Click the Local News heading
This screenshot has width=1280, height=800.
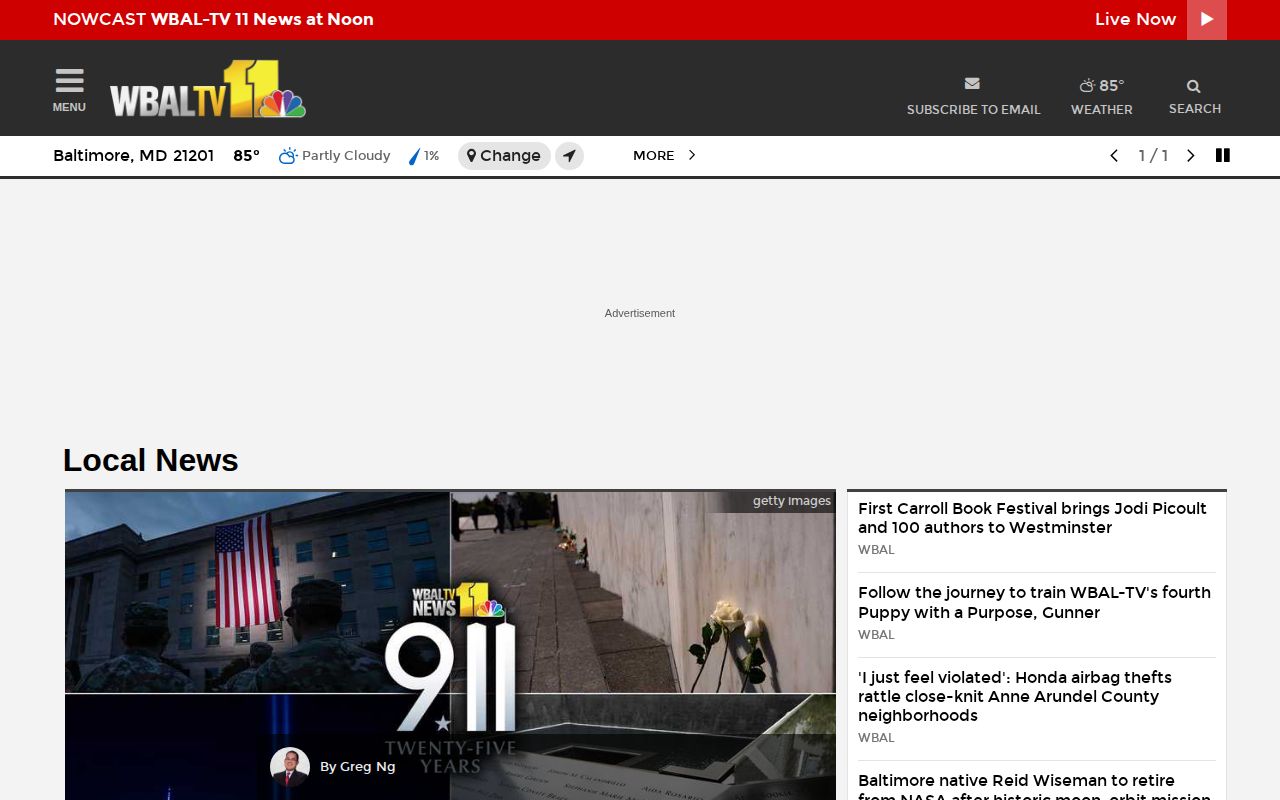[150, 460]
